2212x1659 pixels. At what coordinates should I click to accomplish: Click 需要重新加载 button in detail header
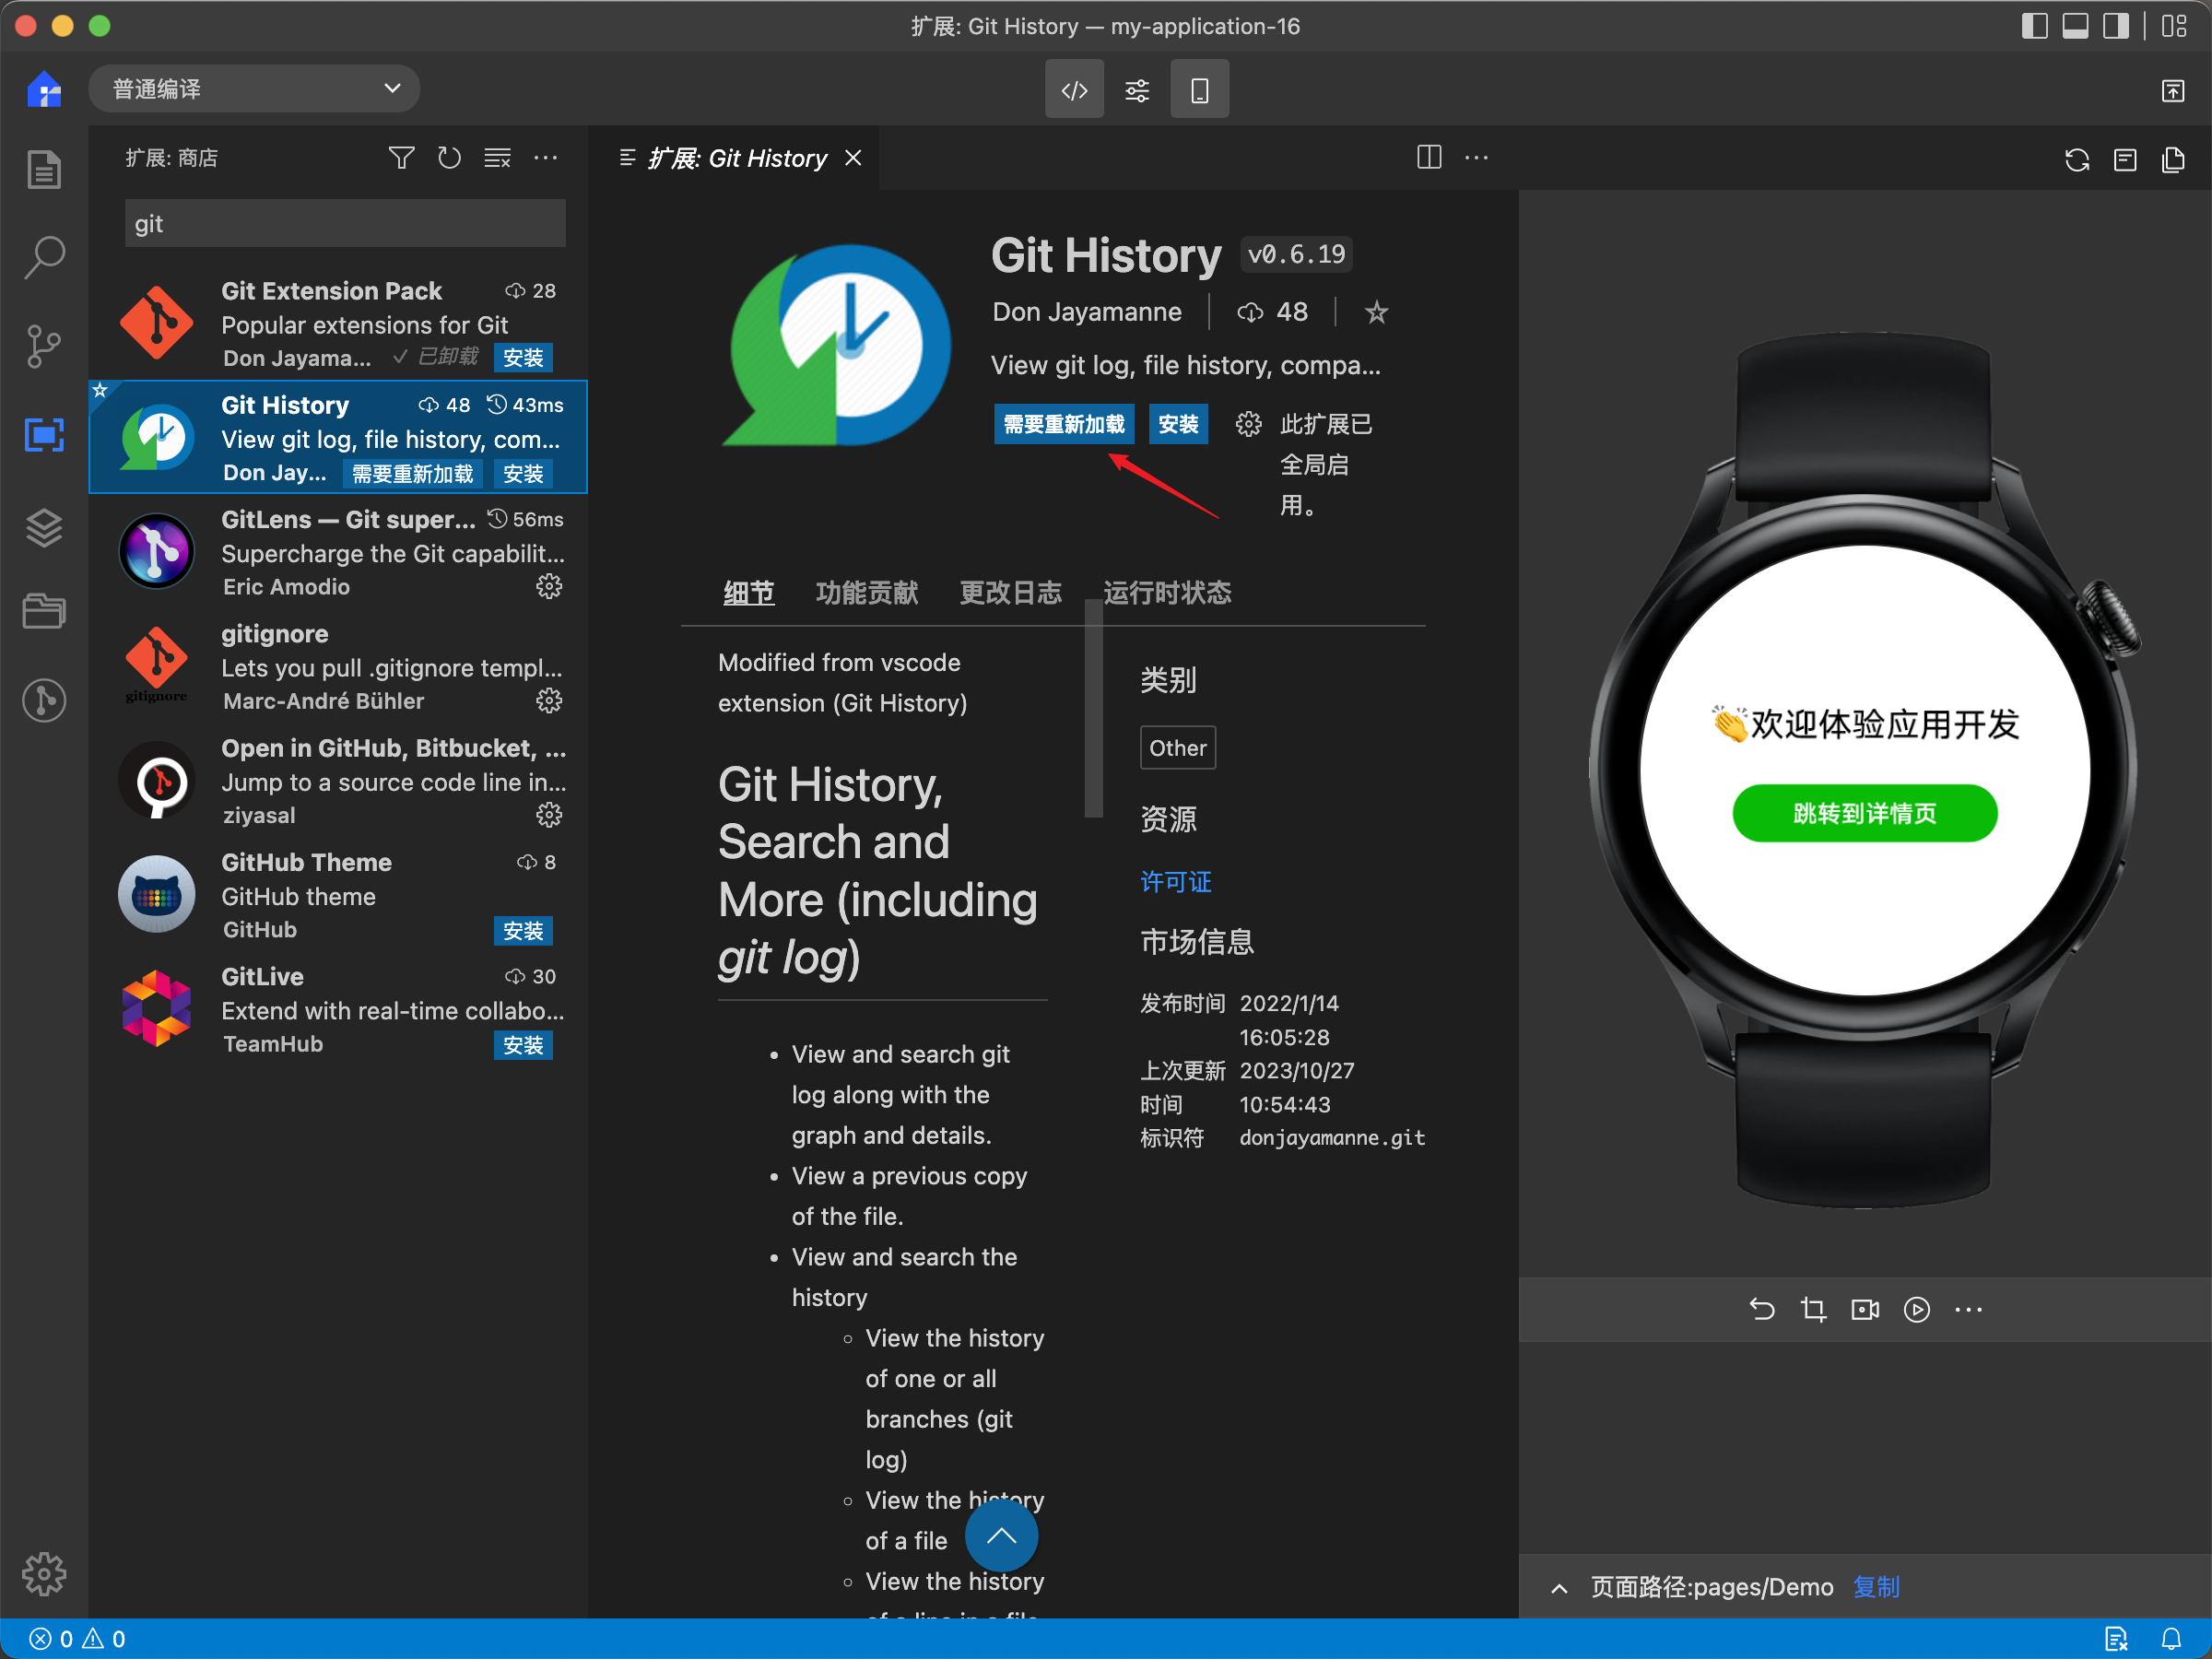[1064, 424]
